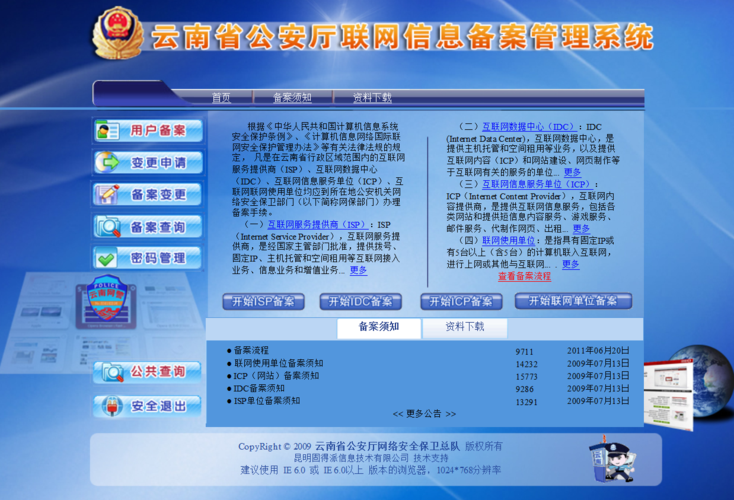
Task: Click the view count 15773
Action: coord(527,377)
